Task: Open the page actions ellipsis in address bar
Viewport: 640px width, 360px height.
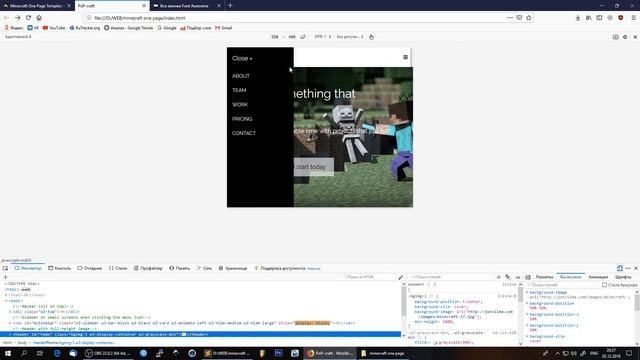Action: tap(510, 18)
